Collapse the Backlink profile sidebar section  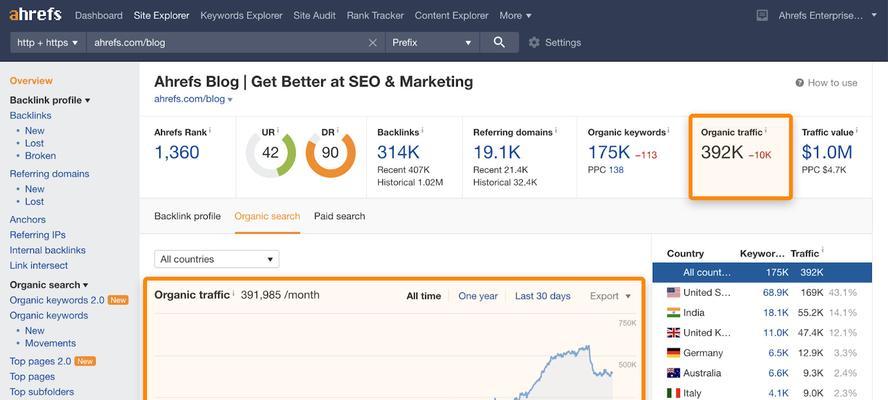(x=50, y=100)
